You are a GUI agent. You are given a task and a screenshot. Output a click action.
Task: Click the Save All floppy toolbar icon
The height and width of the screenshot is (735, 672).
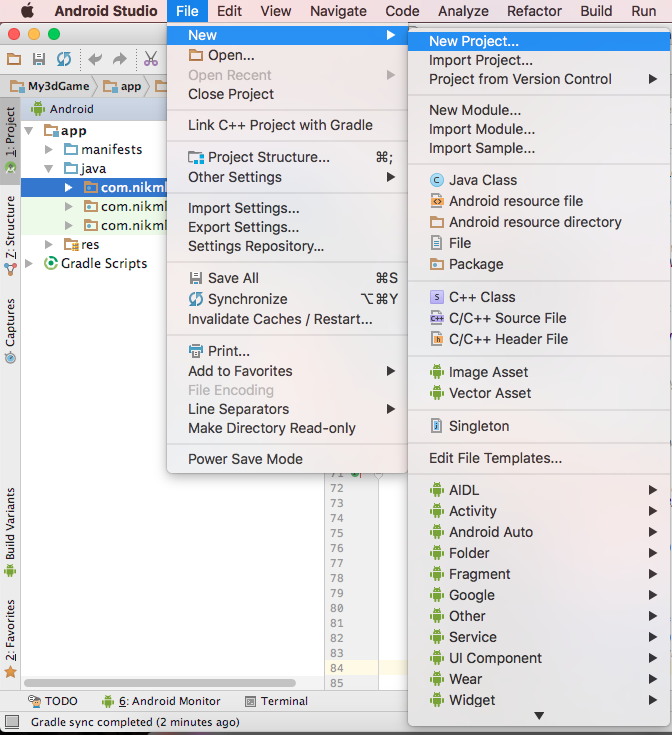(39, 59)
